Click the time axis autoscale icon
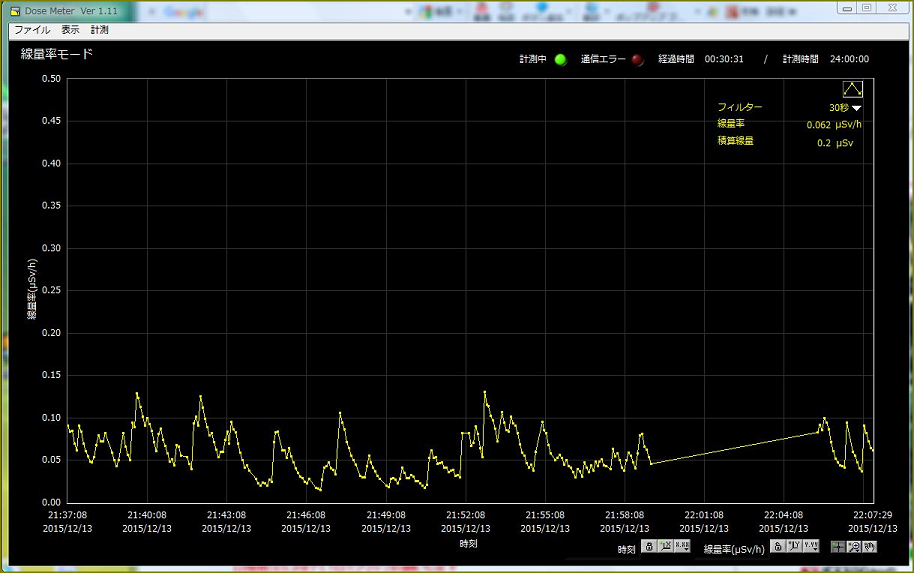This screenshot has height=573, width=914. click(x=665, y=546)
